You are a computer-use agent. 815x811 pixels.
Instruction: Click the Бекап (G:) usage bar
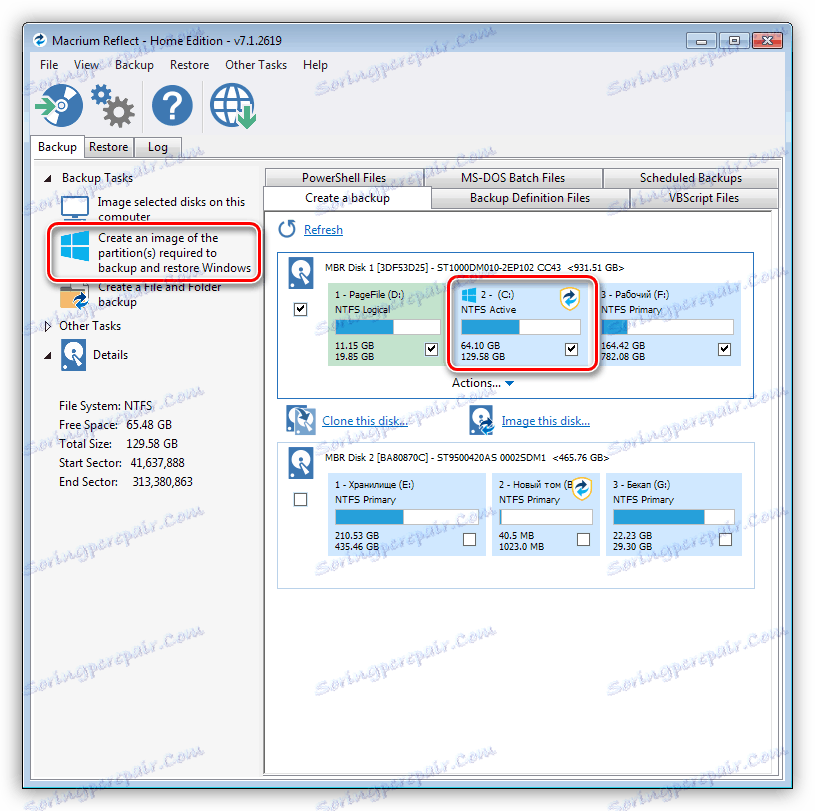point(674,517)
